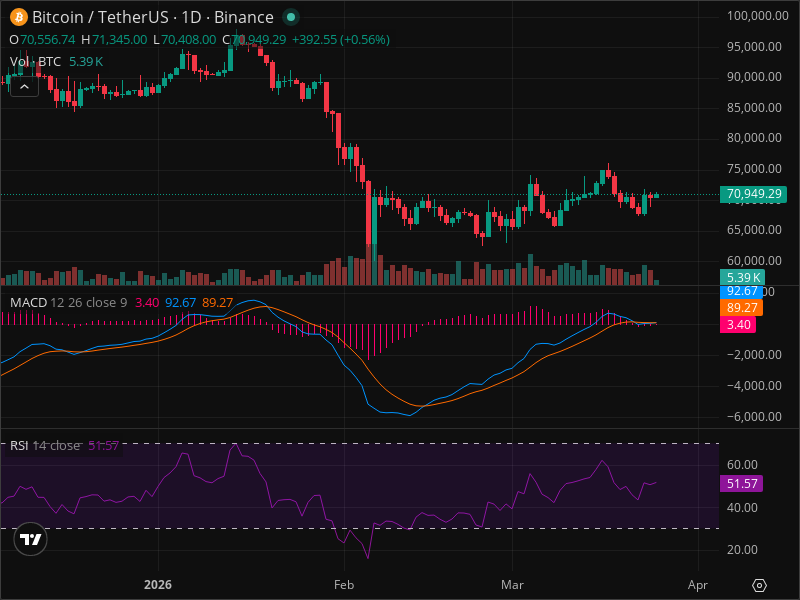Click the Mar date axis label
The width and height of the screenshot is (800, 600).
(x=512, y=585)
